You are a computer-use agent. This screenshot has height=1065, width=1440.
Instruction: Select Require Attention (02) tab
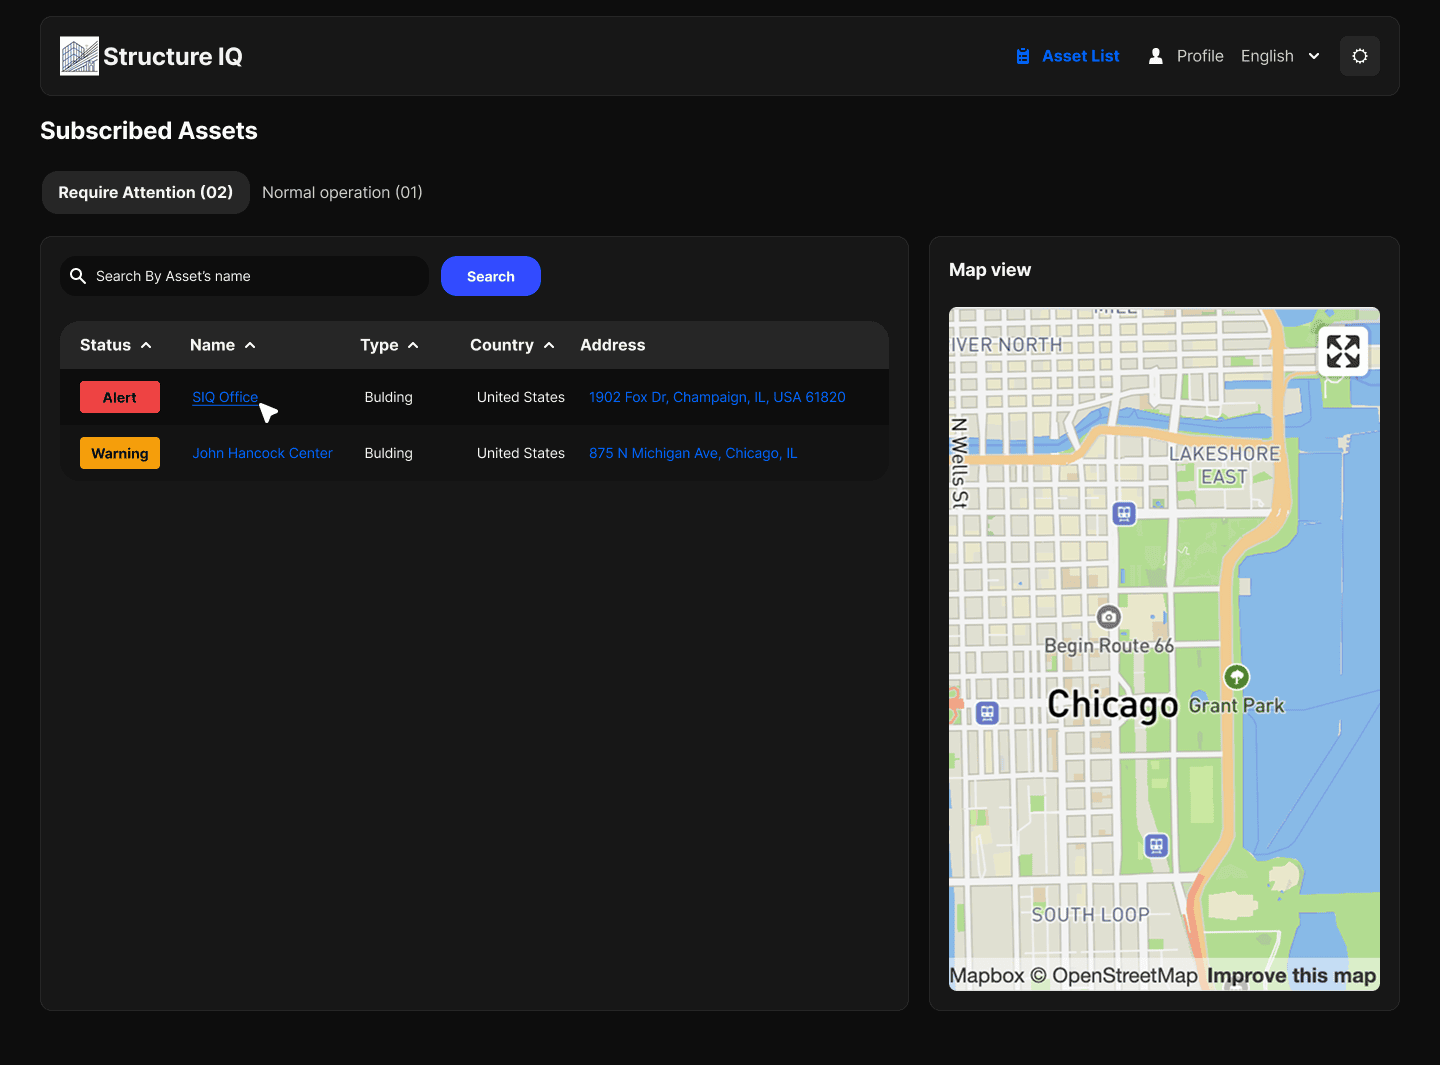146,192
